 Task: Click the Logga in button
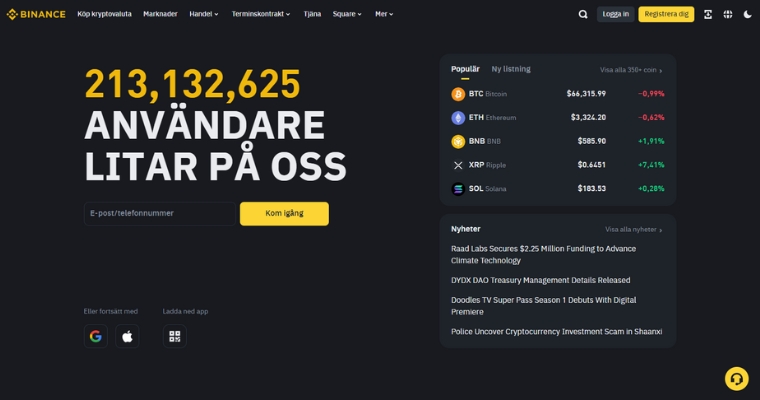616,14
